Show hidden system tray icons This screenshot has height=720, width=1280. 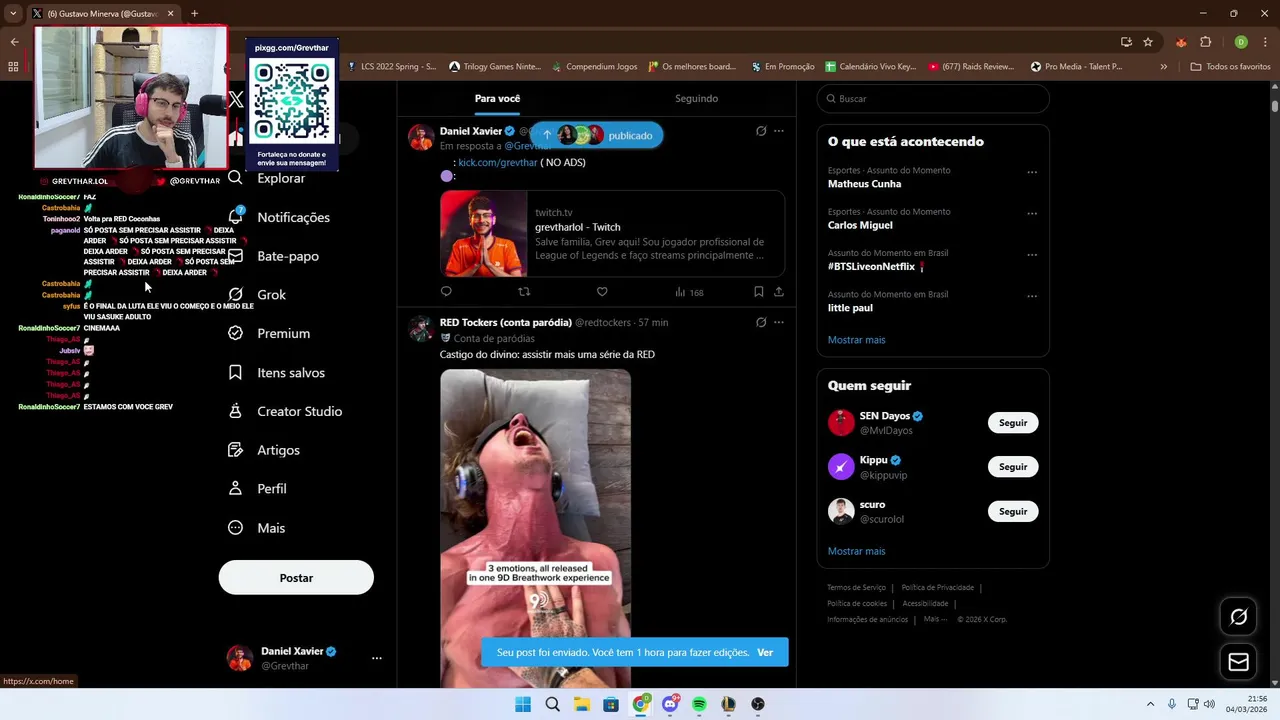coord(1150,704)
